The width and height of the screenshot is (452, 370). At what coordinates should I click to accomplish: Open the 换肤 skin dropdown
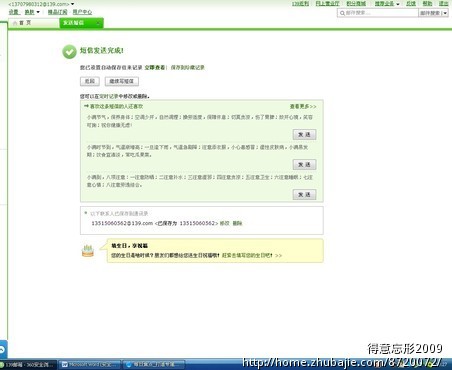pyautogui.click(x=32, y=12)
